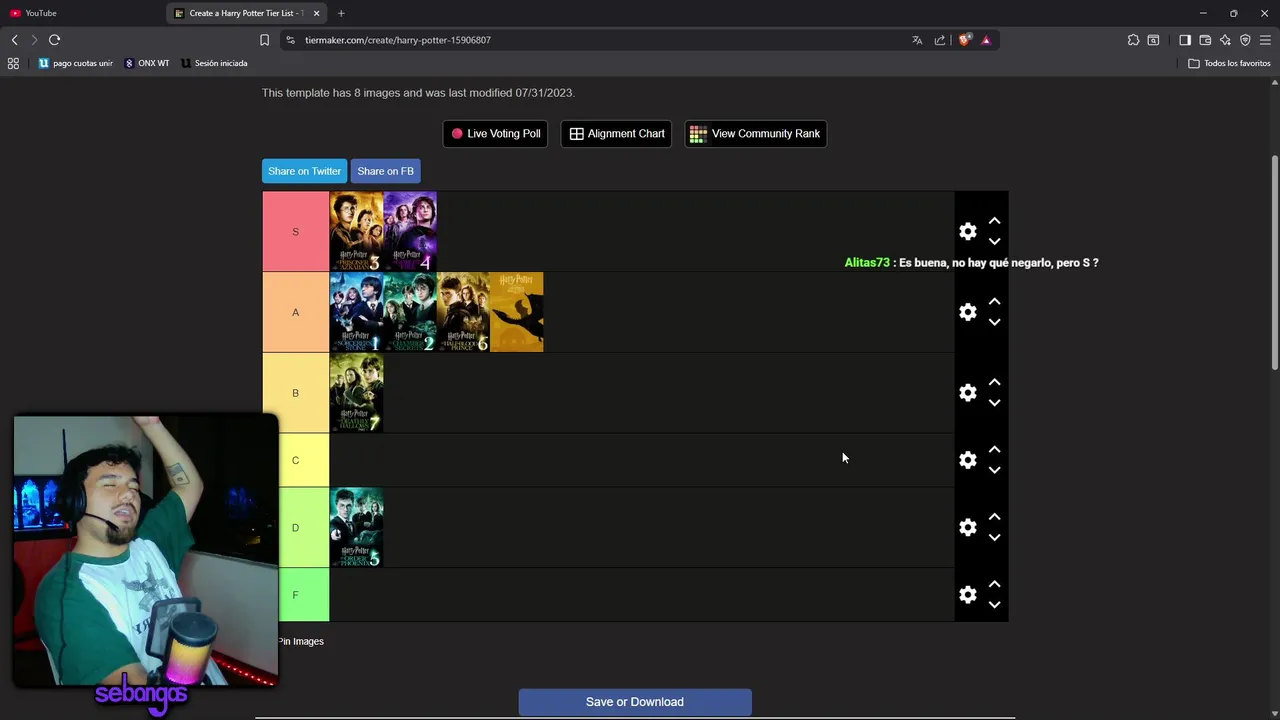Move D tier row down arrow

[994, 537]
